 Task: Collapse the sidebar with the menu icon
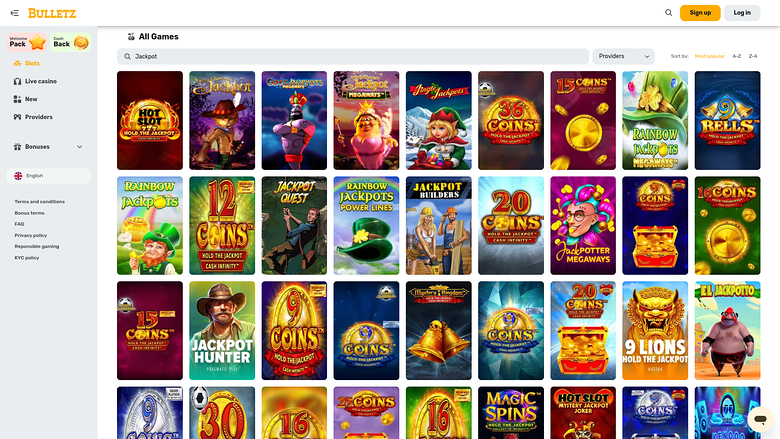[15, 13]
